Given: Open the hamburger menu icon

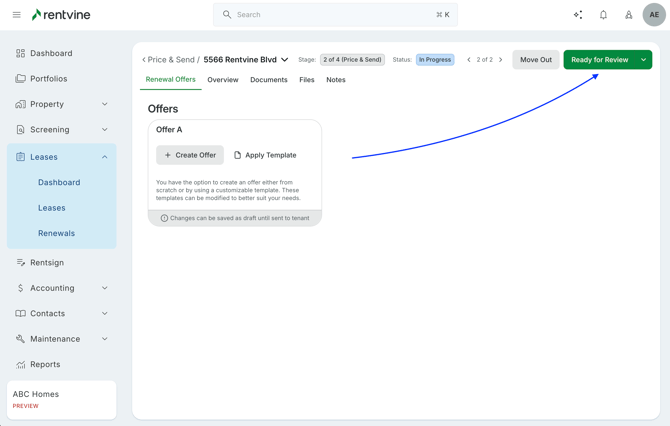Looking at the screenshot, I should coord(16,15).
